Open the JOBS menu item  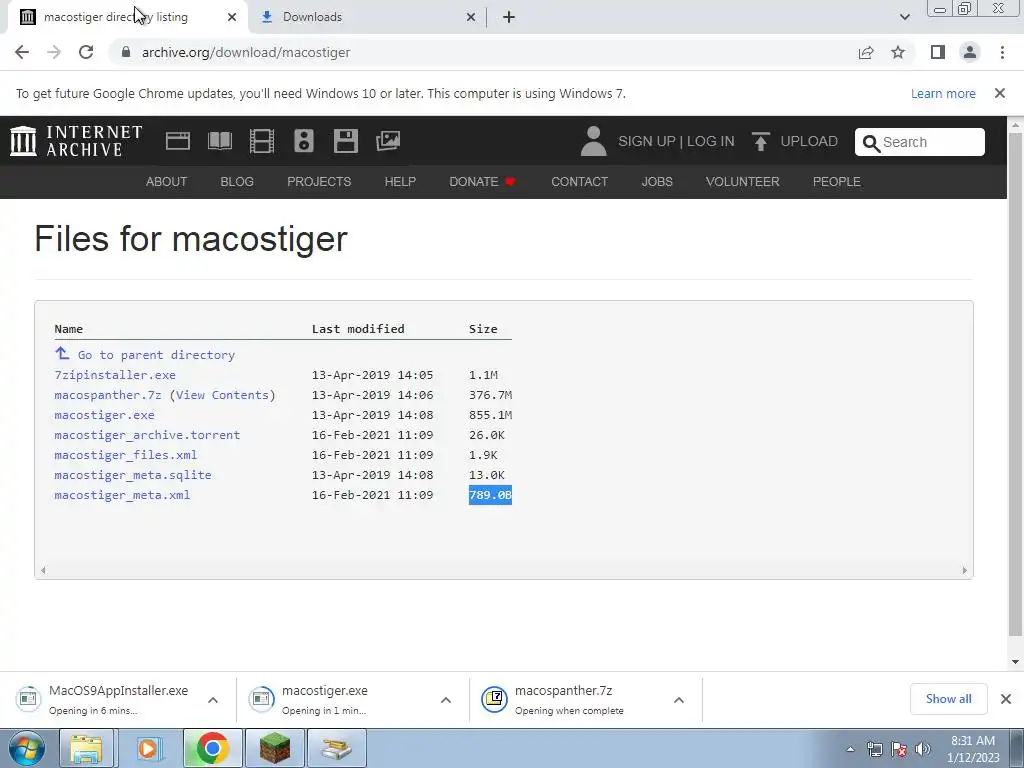[657, 182]
